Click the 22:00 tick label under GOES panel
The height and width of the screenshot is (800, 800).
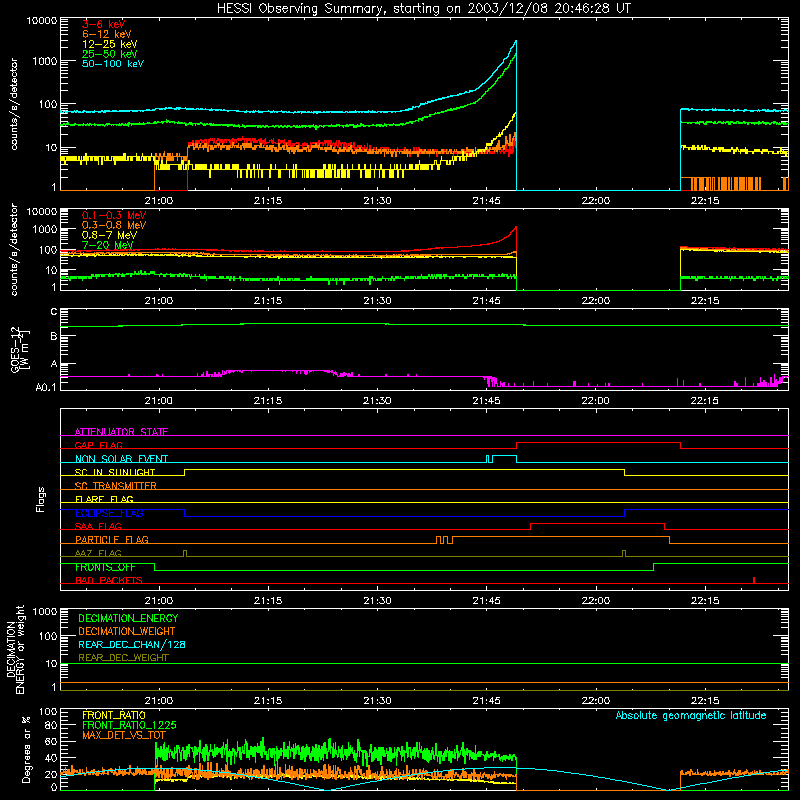tap(595, 401)
